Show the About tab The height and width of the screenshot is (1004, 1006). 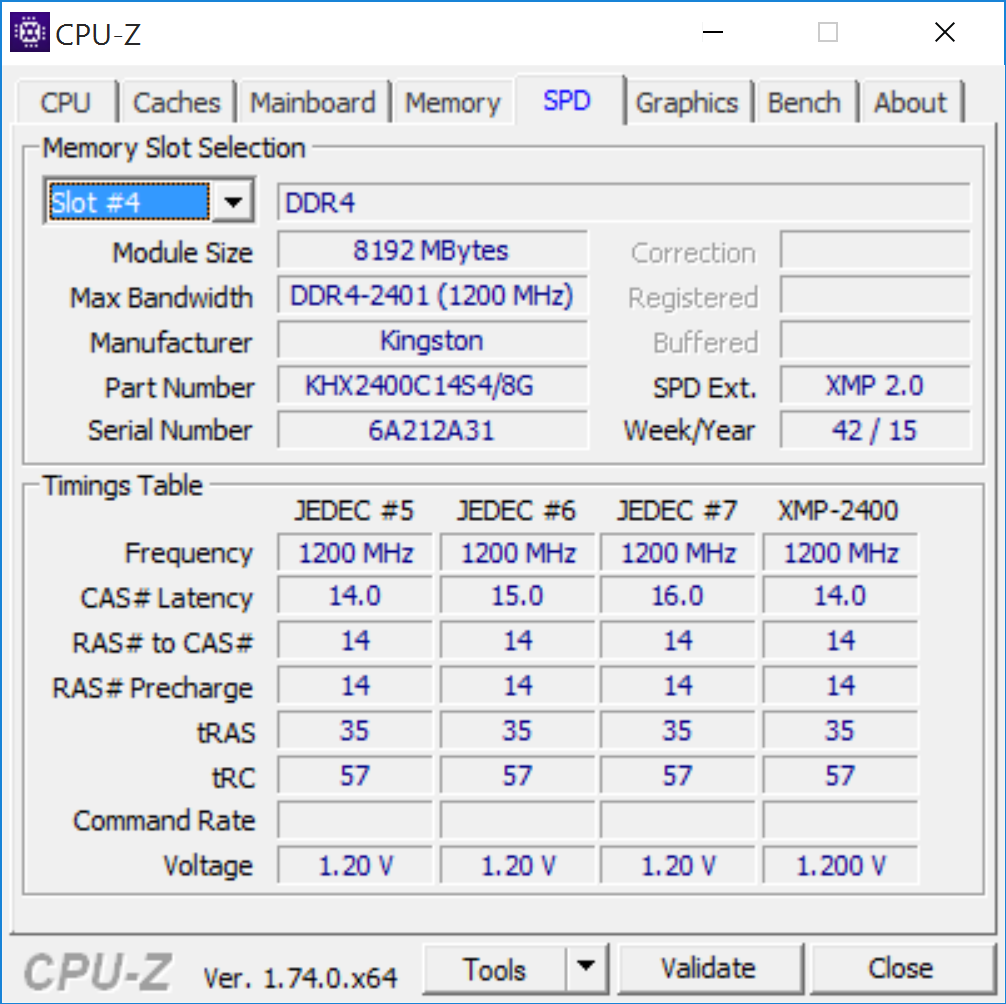910,103
